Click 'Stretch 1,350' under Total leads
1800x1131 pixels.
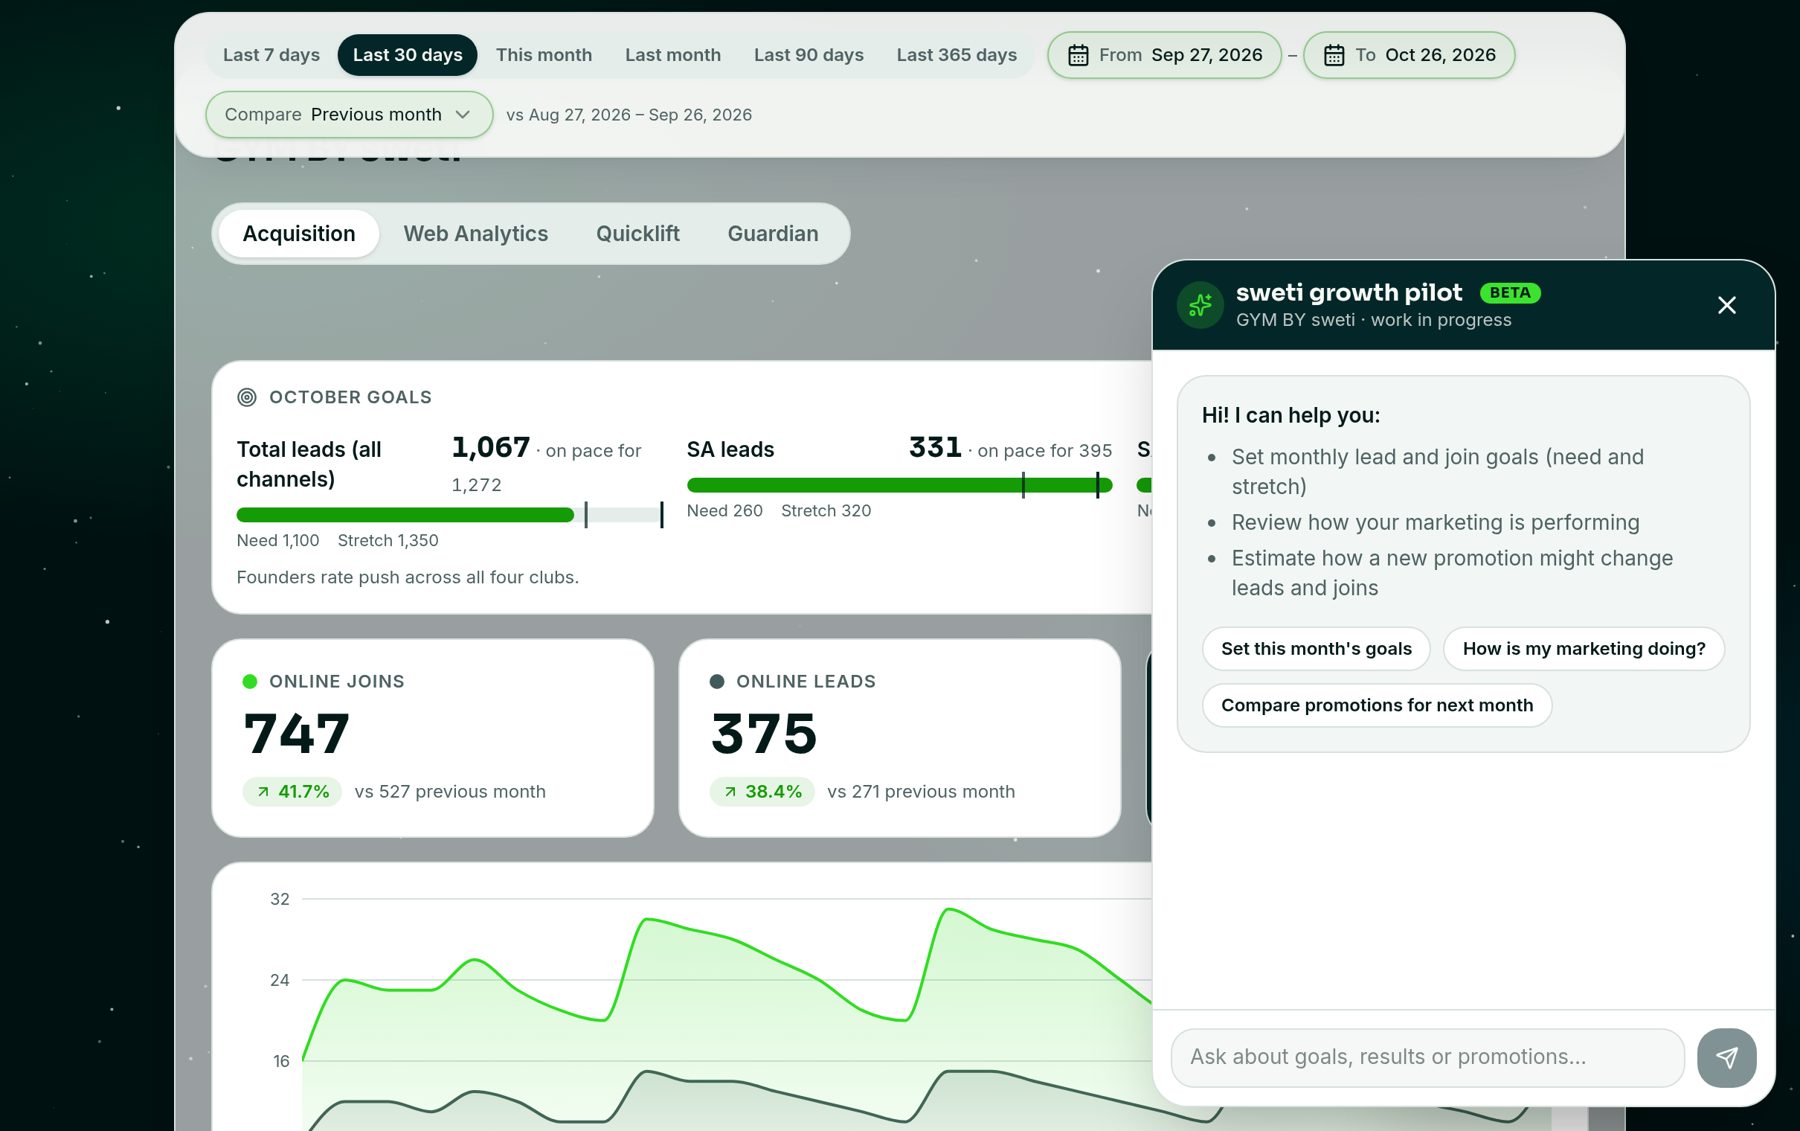pyautogui.click(x=388, y=541)
